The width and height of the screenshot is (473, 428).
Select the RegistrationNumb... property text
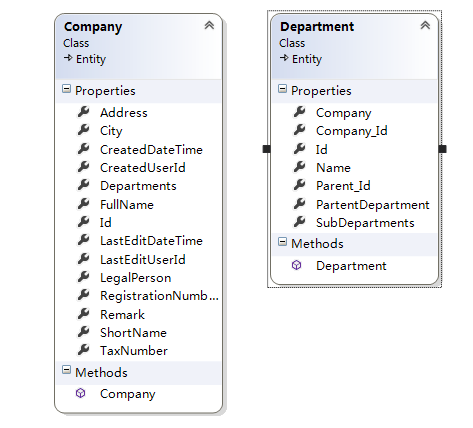point(159,296)
